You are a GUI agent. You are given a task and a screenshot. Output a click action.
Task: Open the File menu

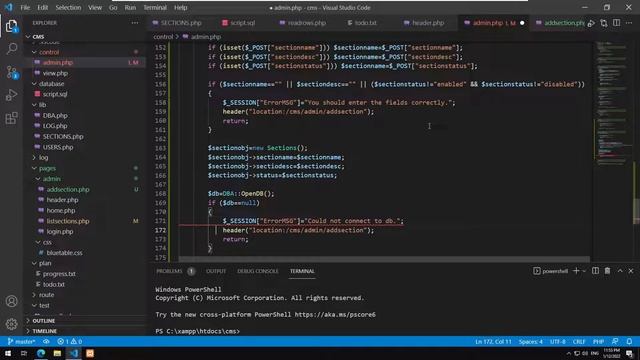tap(25, 8)
